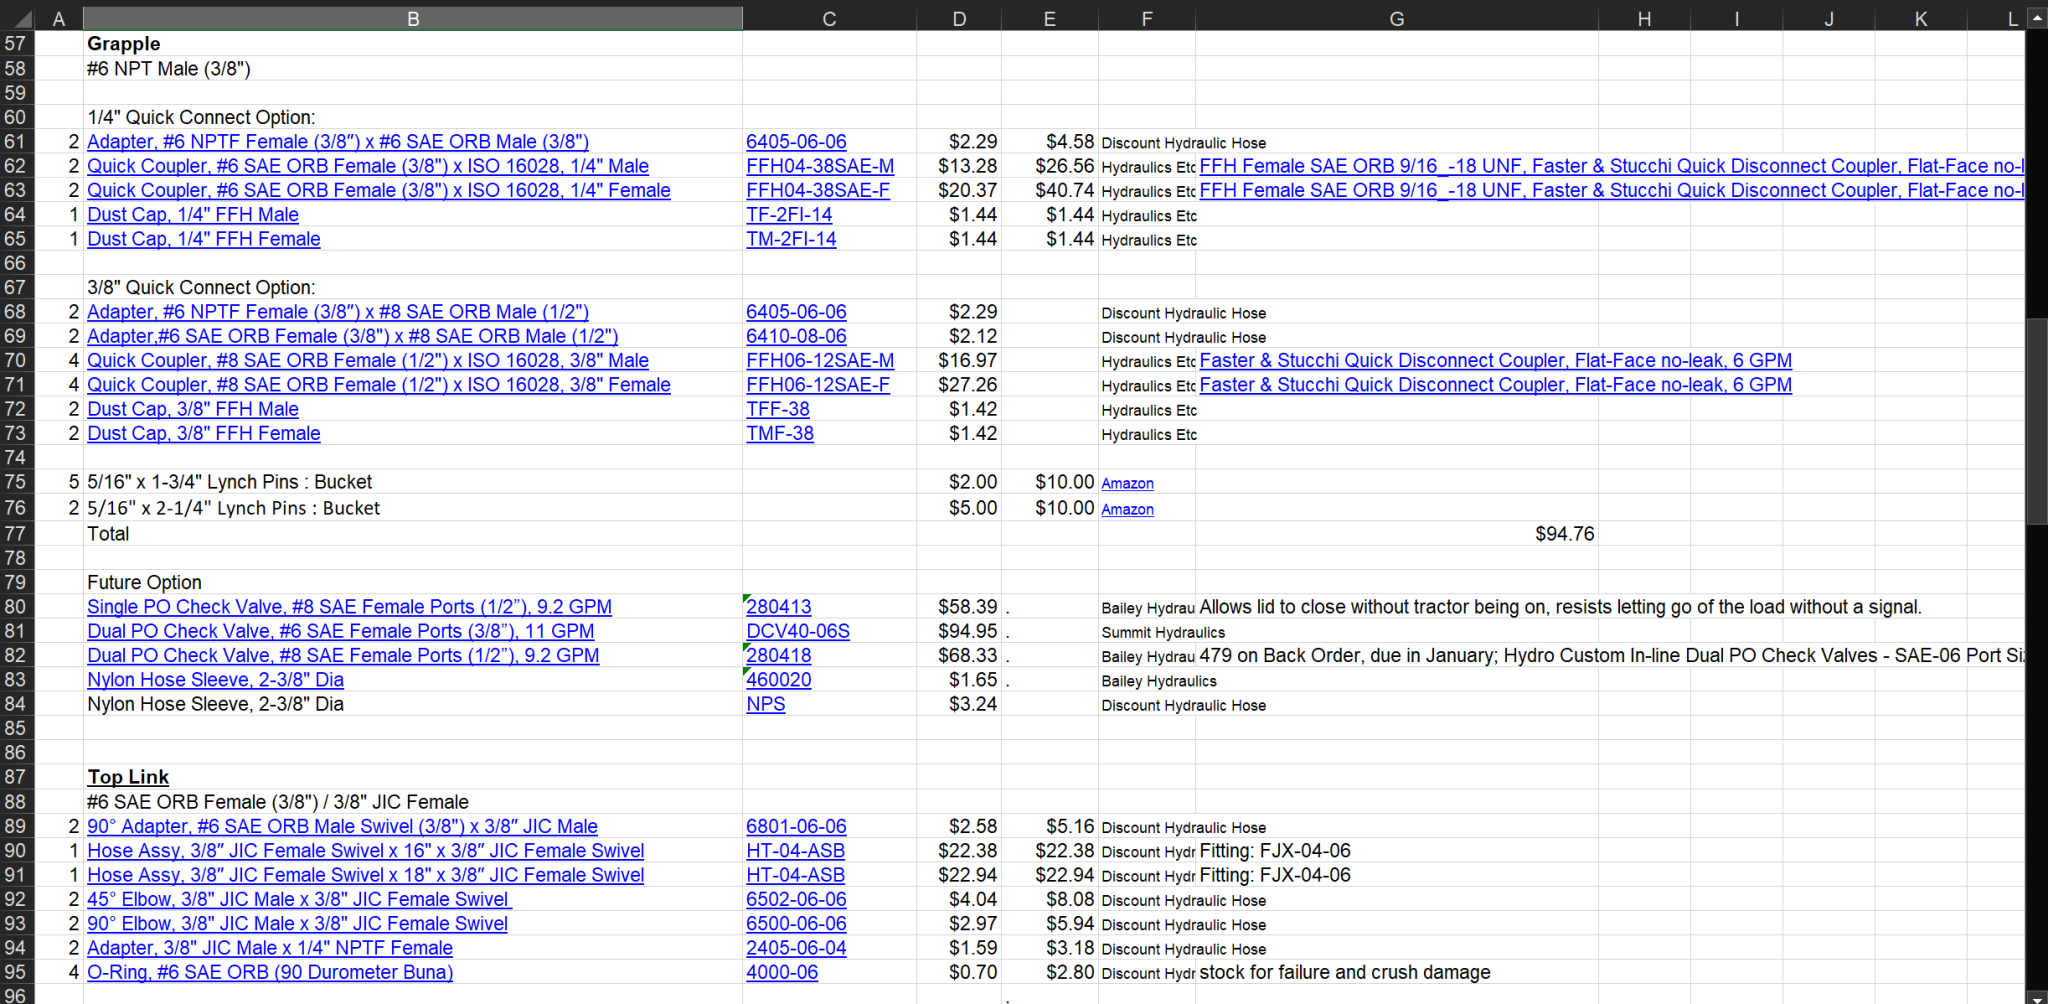Open the Dust Cap, 1/4" FFH Male link
Screen dimensions: 2048x1004
click(x=192, y=215)
